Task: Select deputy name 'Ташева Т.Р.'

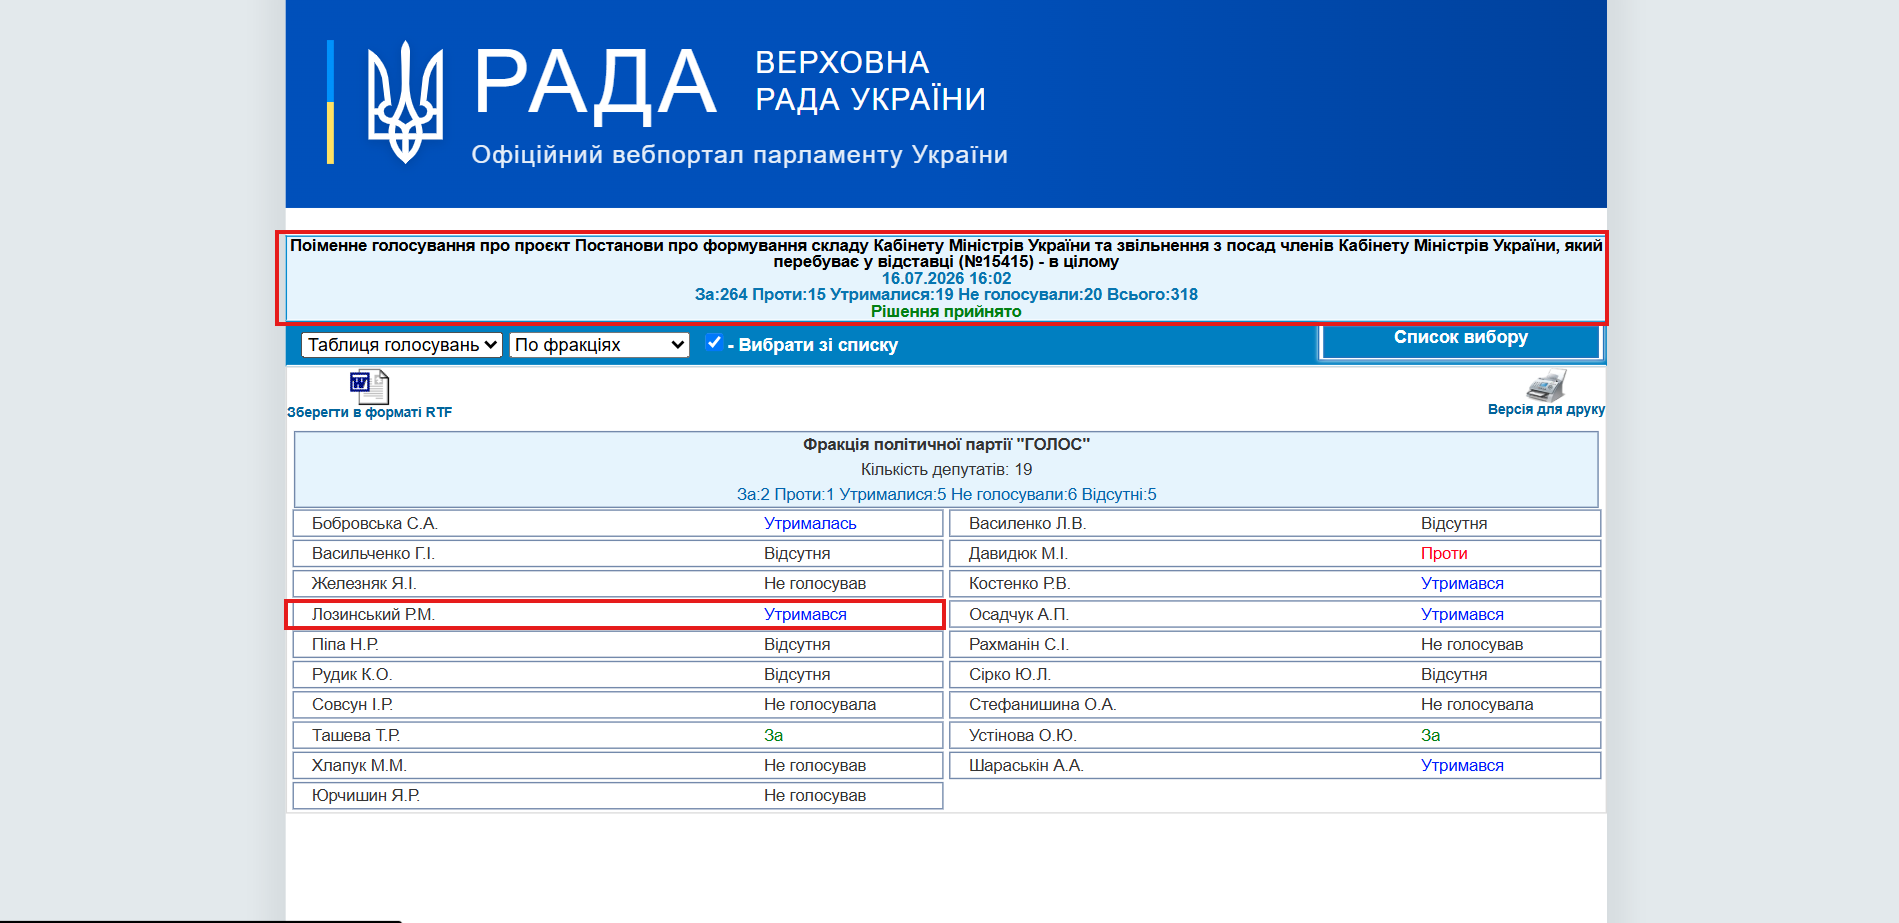Action: pyautogui.click(x=356, y=736)
